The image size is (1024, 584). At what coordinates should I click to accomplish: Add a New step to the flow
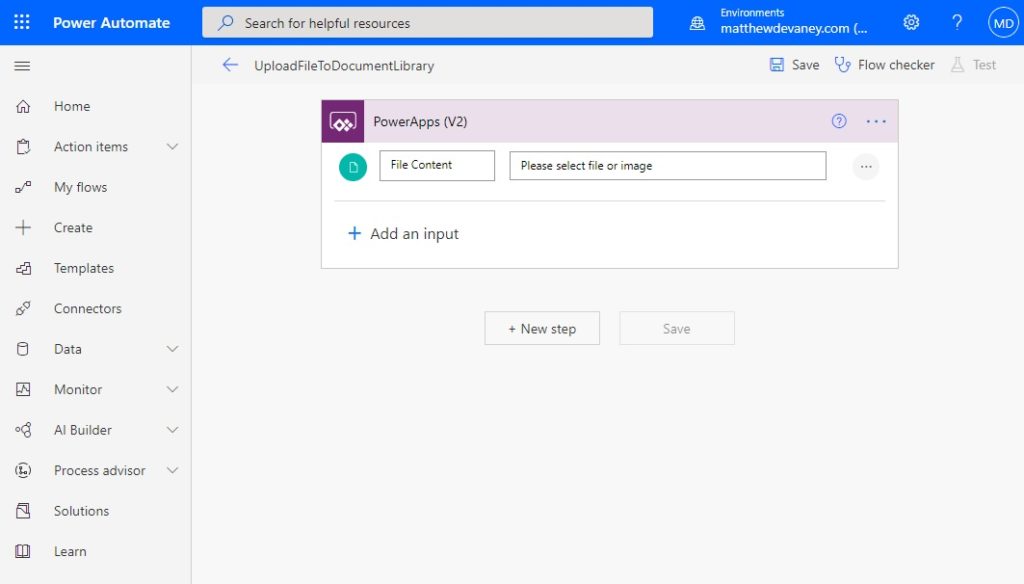pos(542,329)
